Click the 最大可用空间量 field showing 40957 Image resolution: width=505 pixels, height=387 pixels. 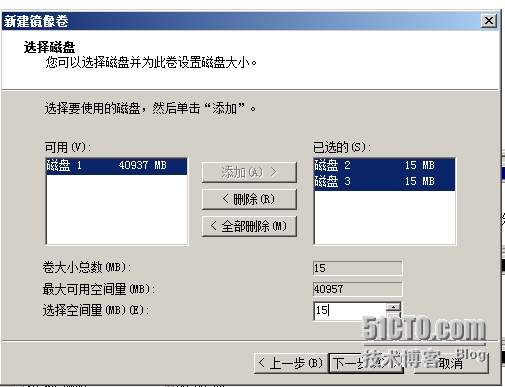358,289
